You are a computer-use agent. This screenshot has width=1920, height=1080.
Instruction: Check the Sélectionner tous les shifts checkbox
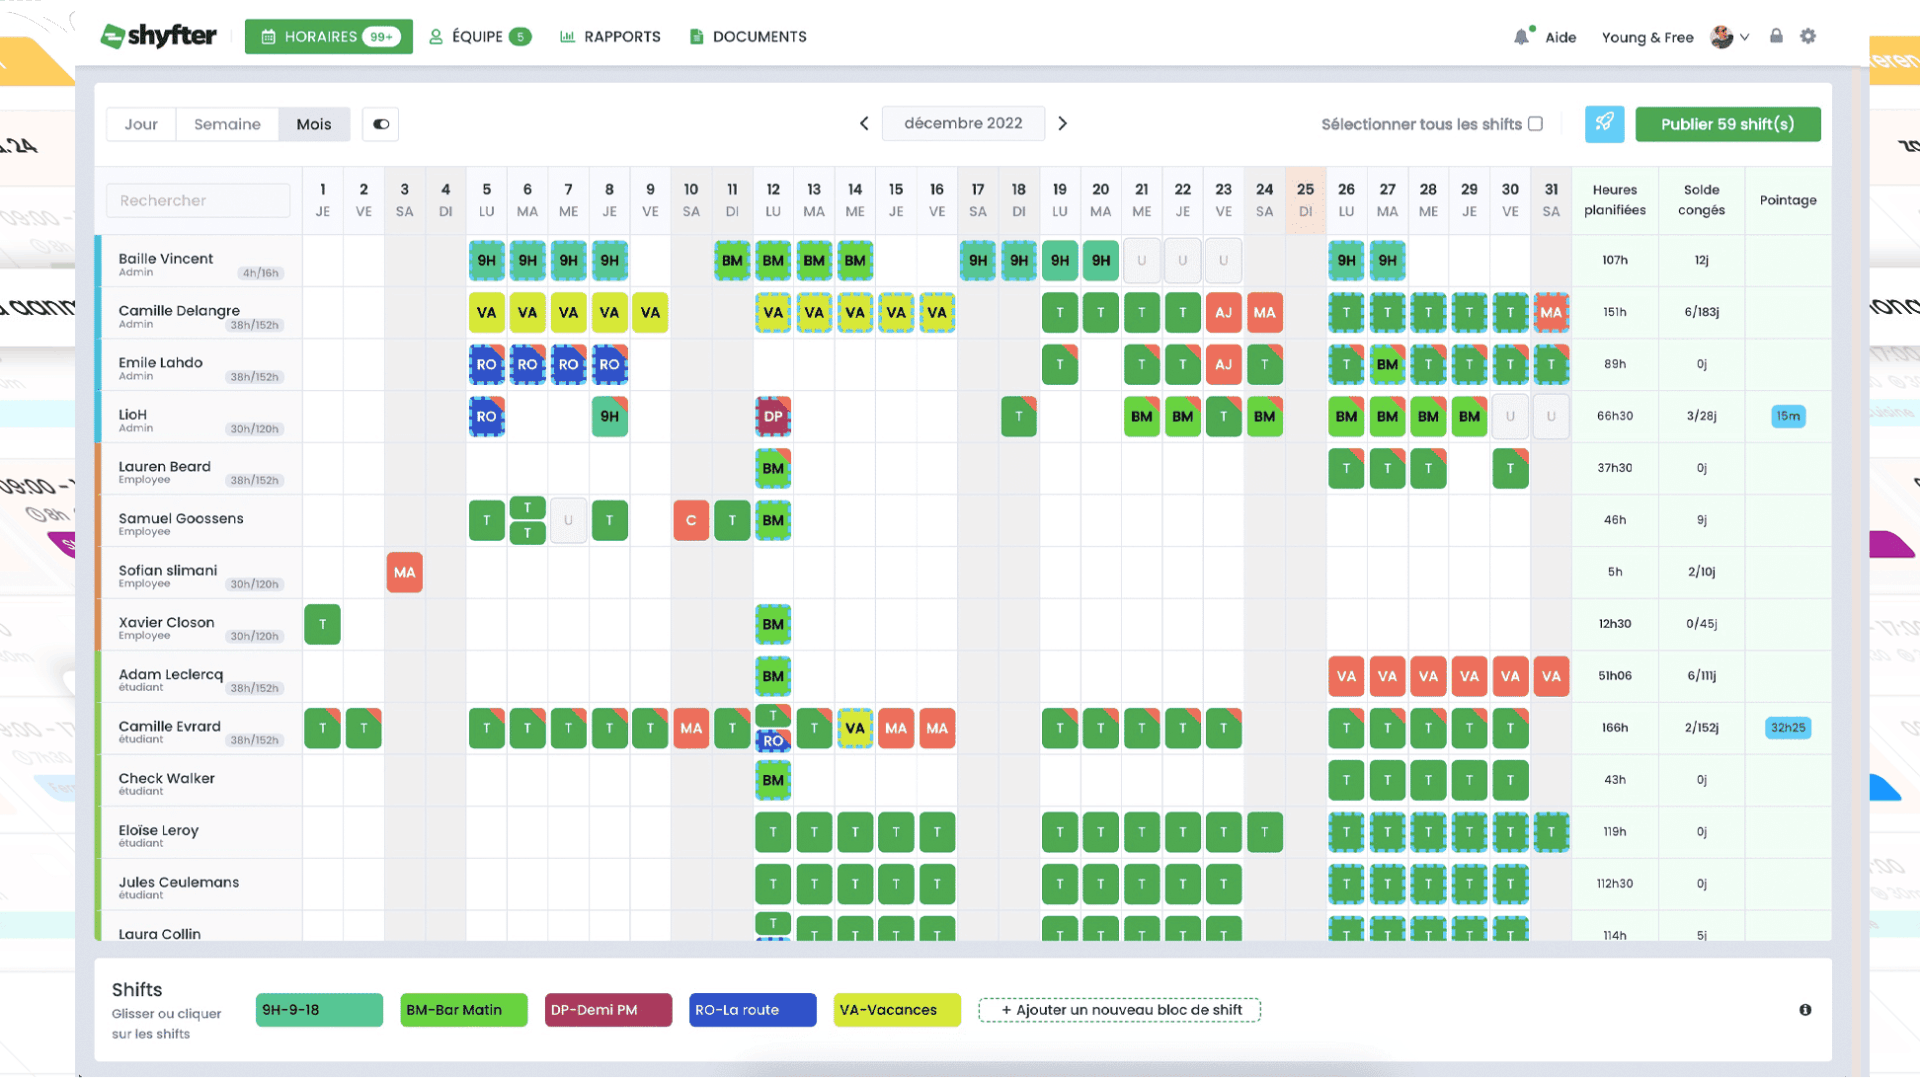1536,124
